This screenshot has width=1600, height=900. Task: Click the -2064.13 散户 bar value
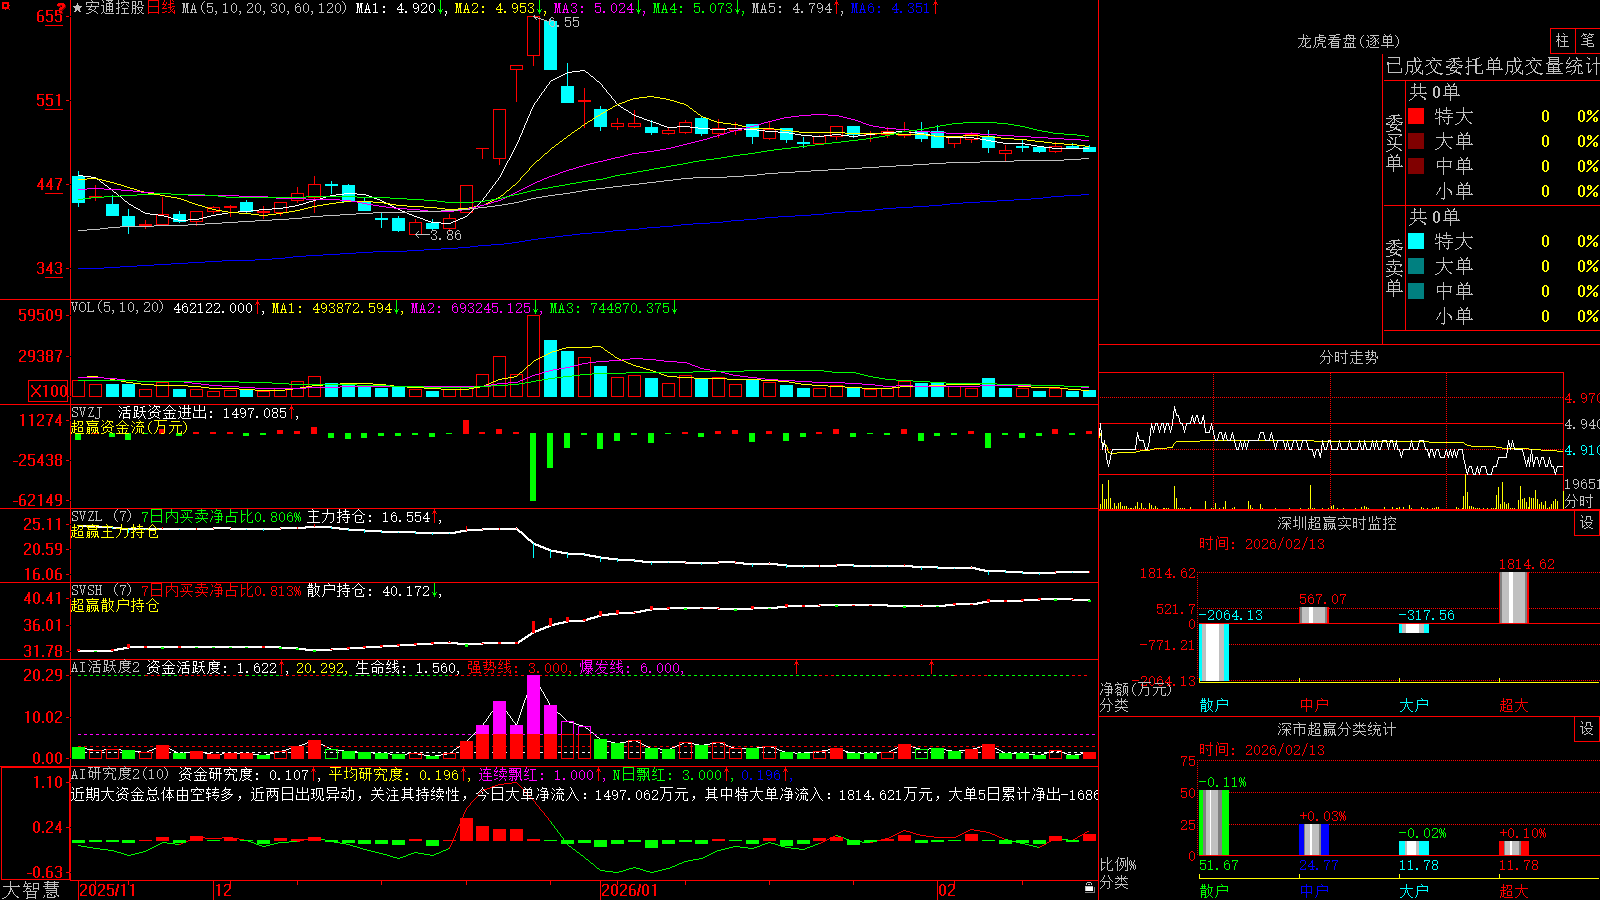pyautogui.click(x=1231, y=615)
